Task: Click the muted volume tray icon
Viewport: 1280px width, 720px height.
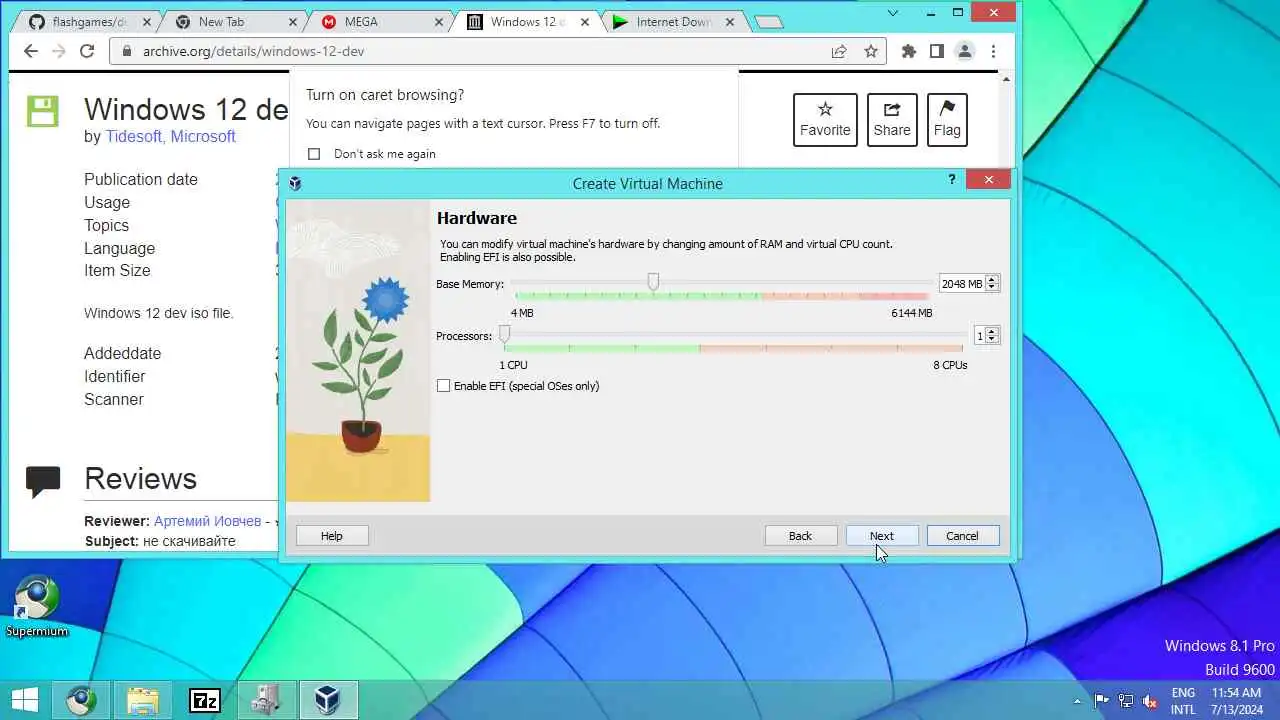Action: point(1150,701)
